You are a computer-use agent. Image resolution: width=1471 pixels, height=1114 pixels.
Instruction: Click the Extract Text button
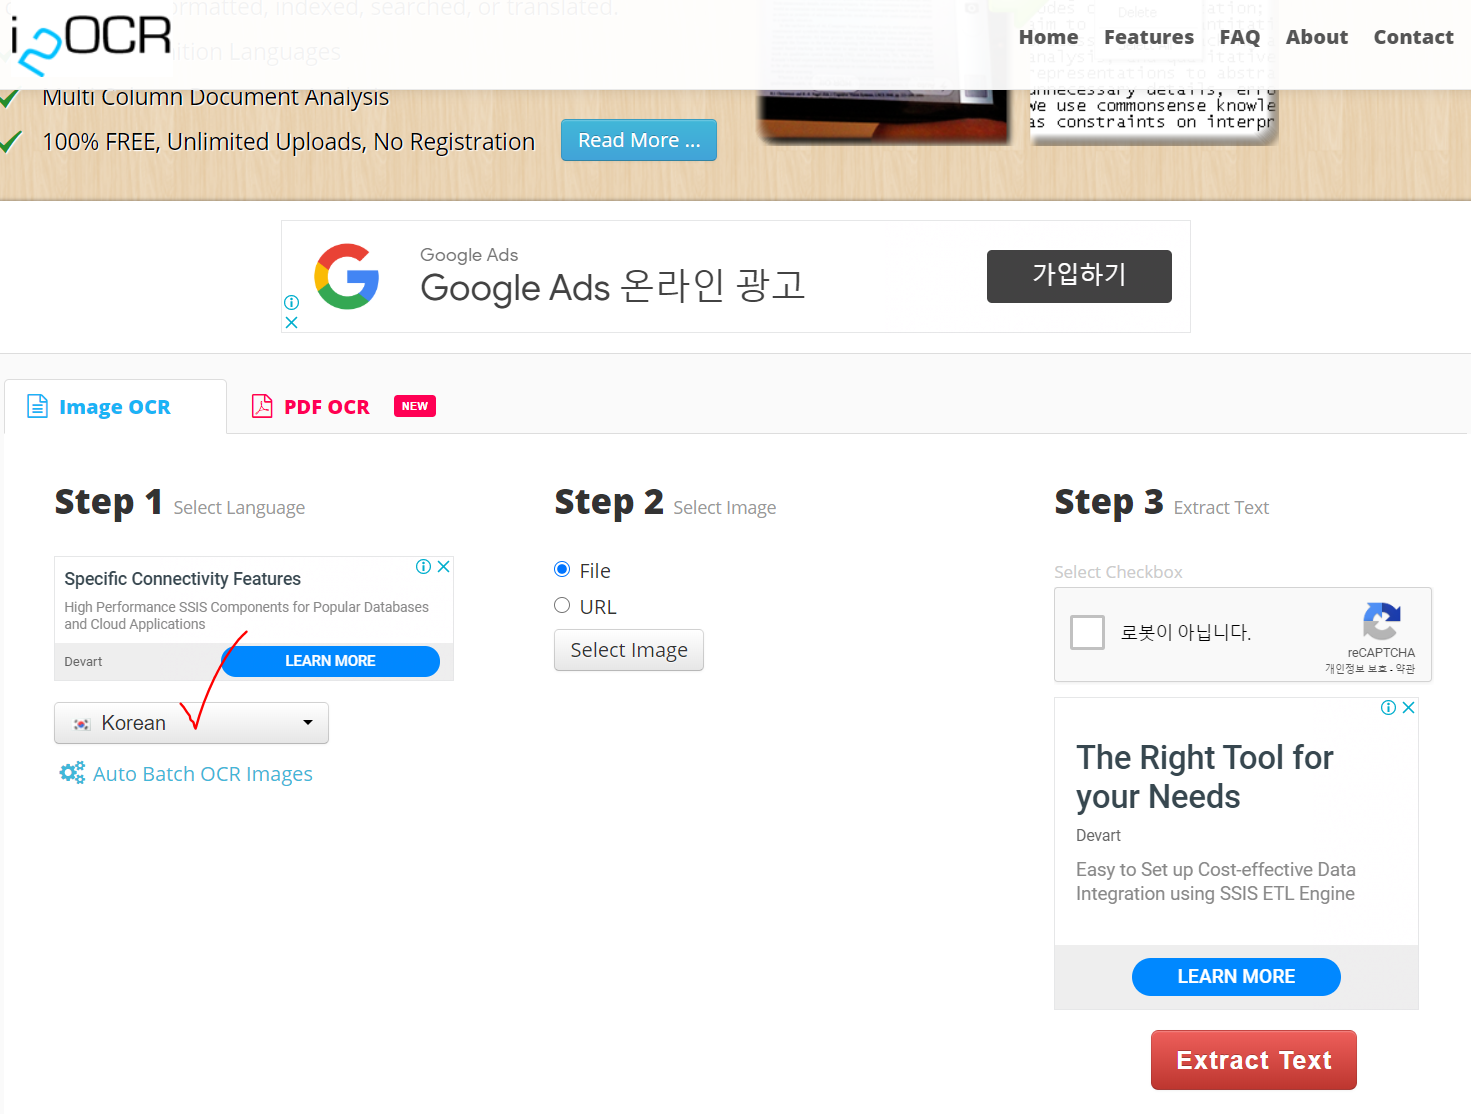click(x=1254, y=1060)
